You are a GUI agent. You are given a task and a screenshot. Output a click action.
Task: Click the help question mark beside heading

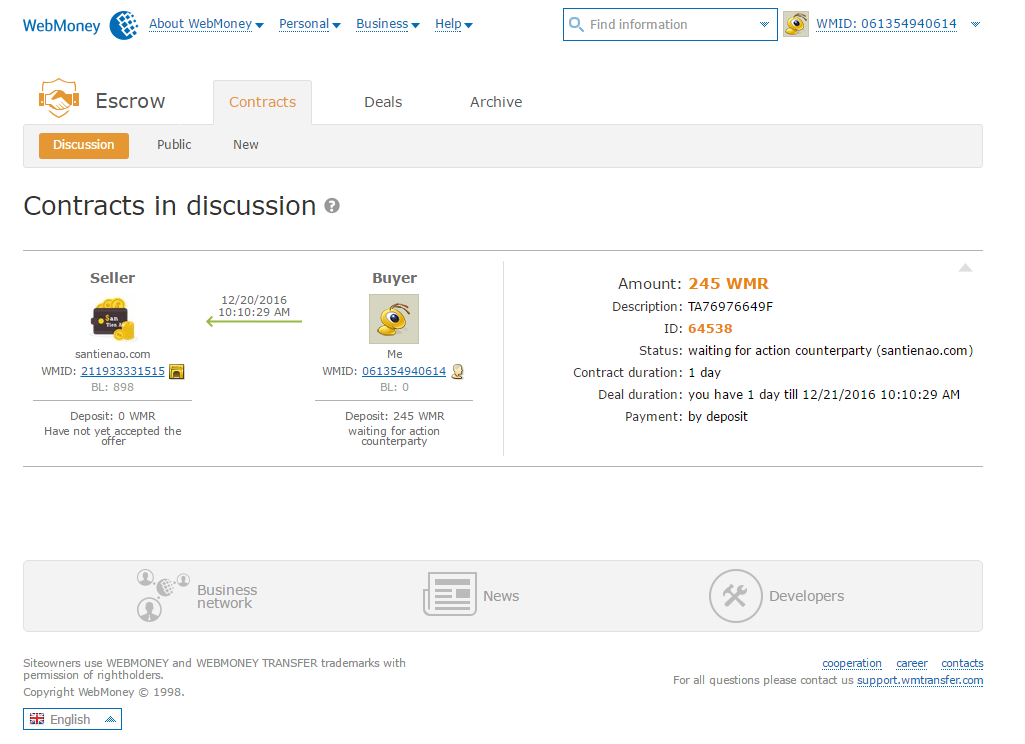[332, 206]
